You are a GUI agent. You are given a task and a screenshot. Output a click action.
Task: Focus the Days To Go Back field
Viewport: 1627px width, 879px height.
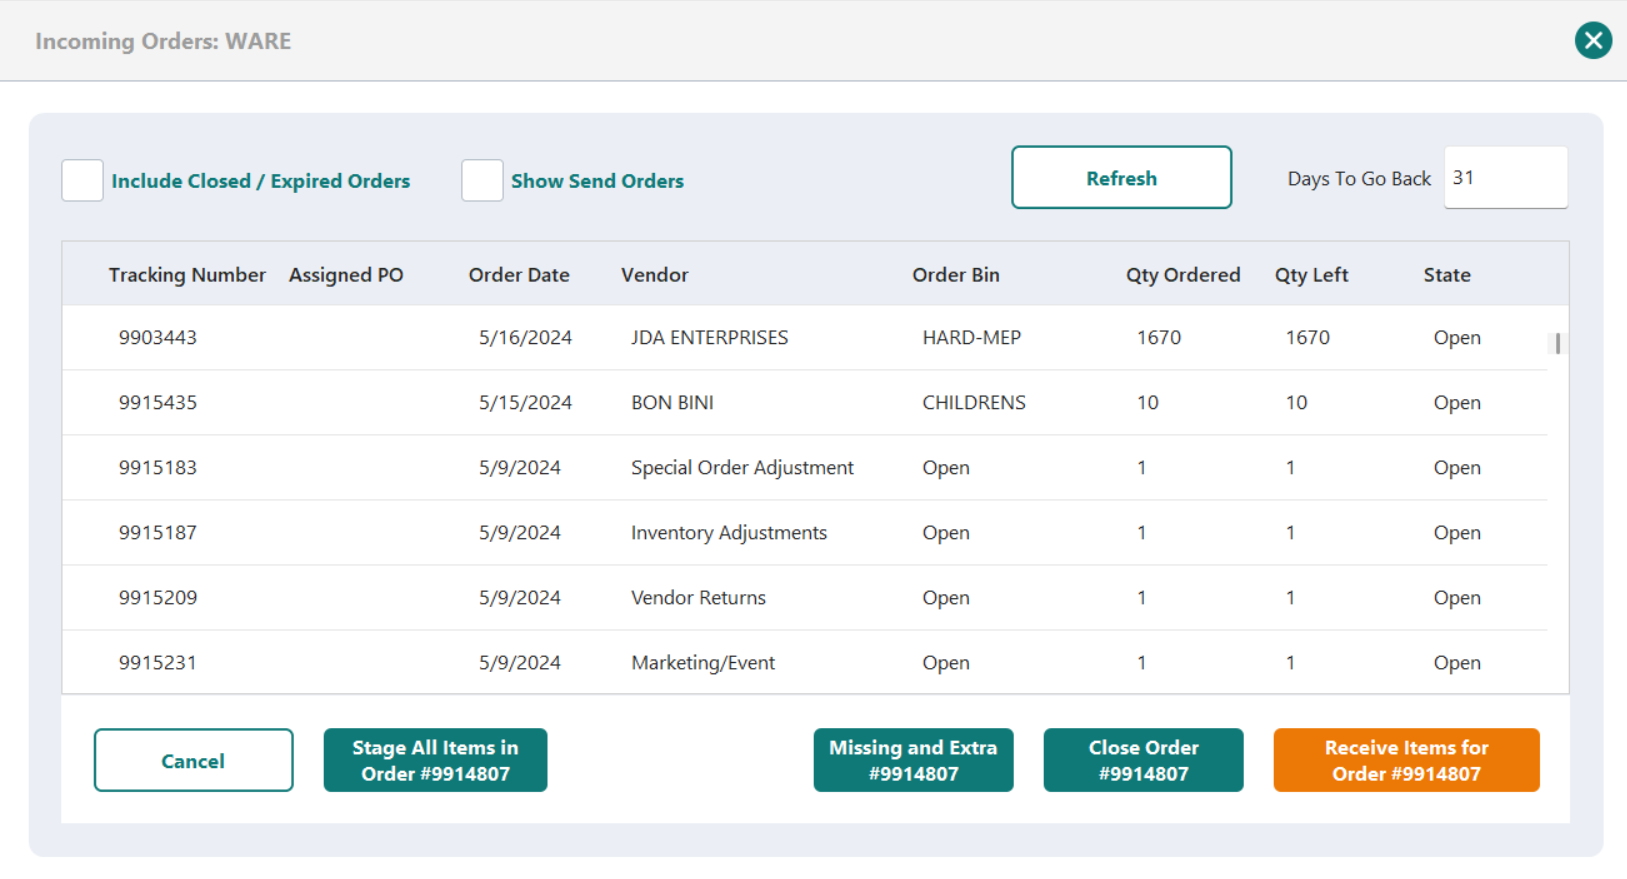click(1505, 178)
